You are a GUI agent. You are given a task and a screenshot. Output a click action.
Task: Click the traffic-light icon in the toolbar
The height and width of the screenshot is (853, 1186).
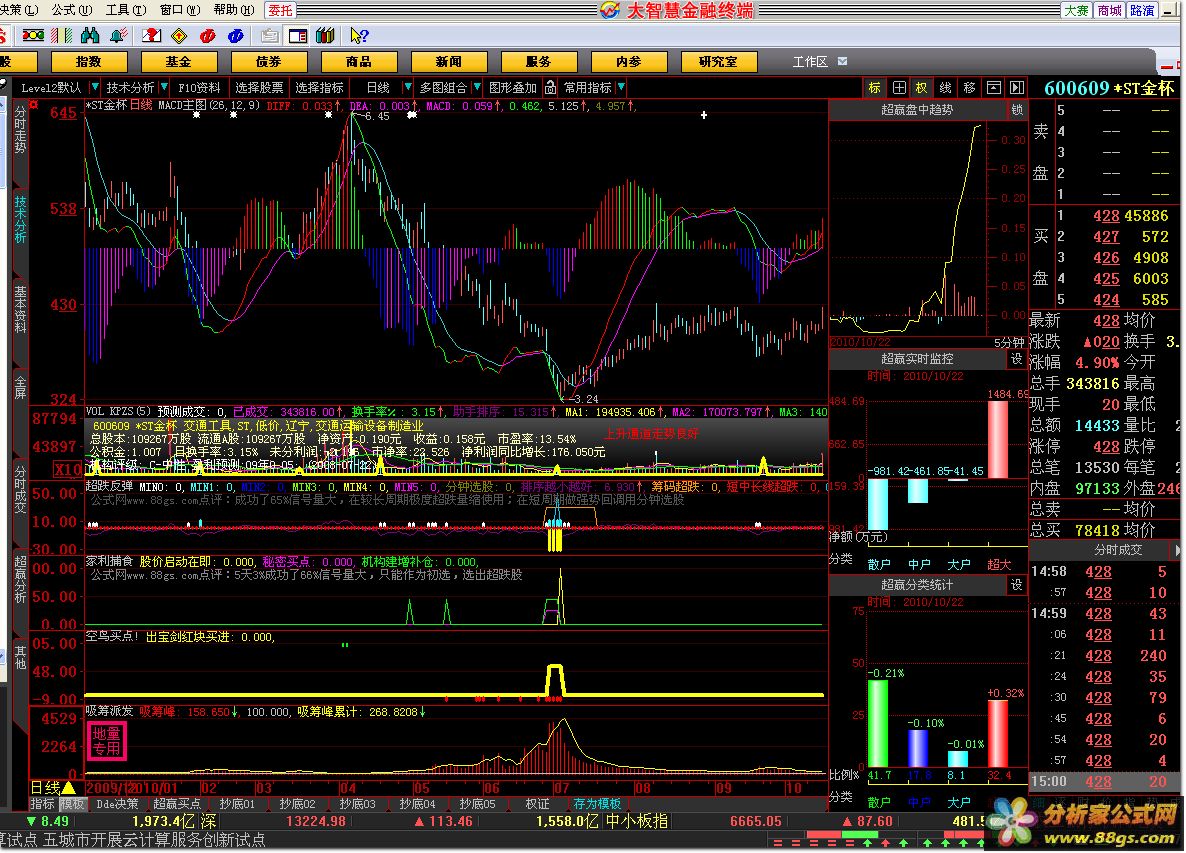33,36
